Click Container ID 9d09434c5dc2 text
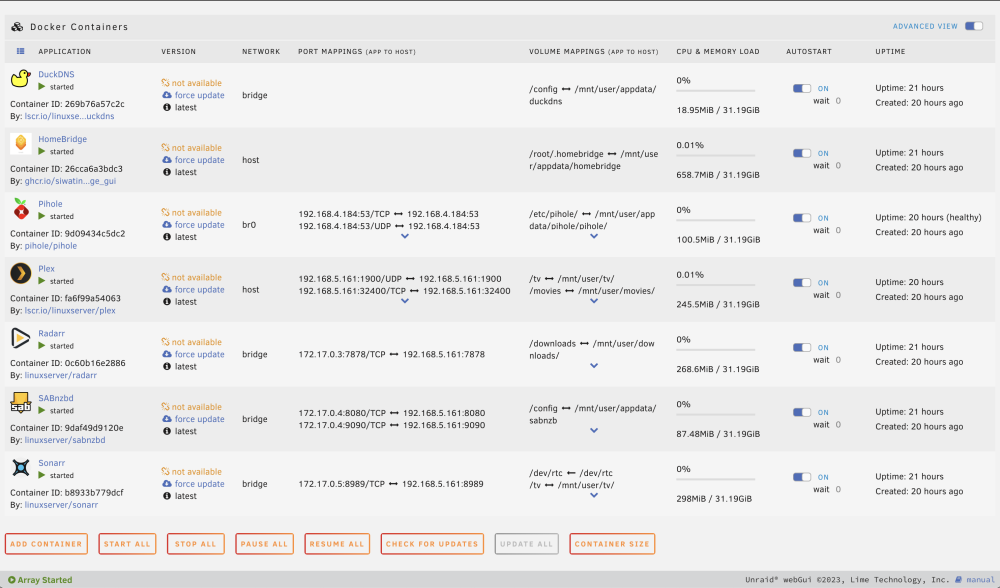The width and height of the screenshot is (1000, 588). click(x=68, y=233)
